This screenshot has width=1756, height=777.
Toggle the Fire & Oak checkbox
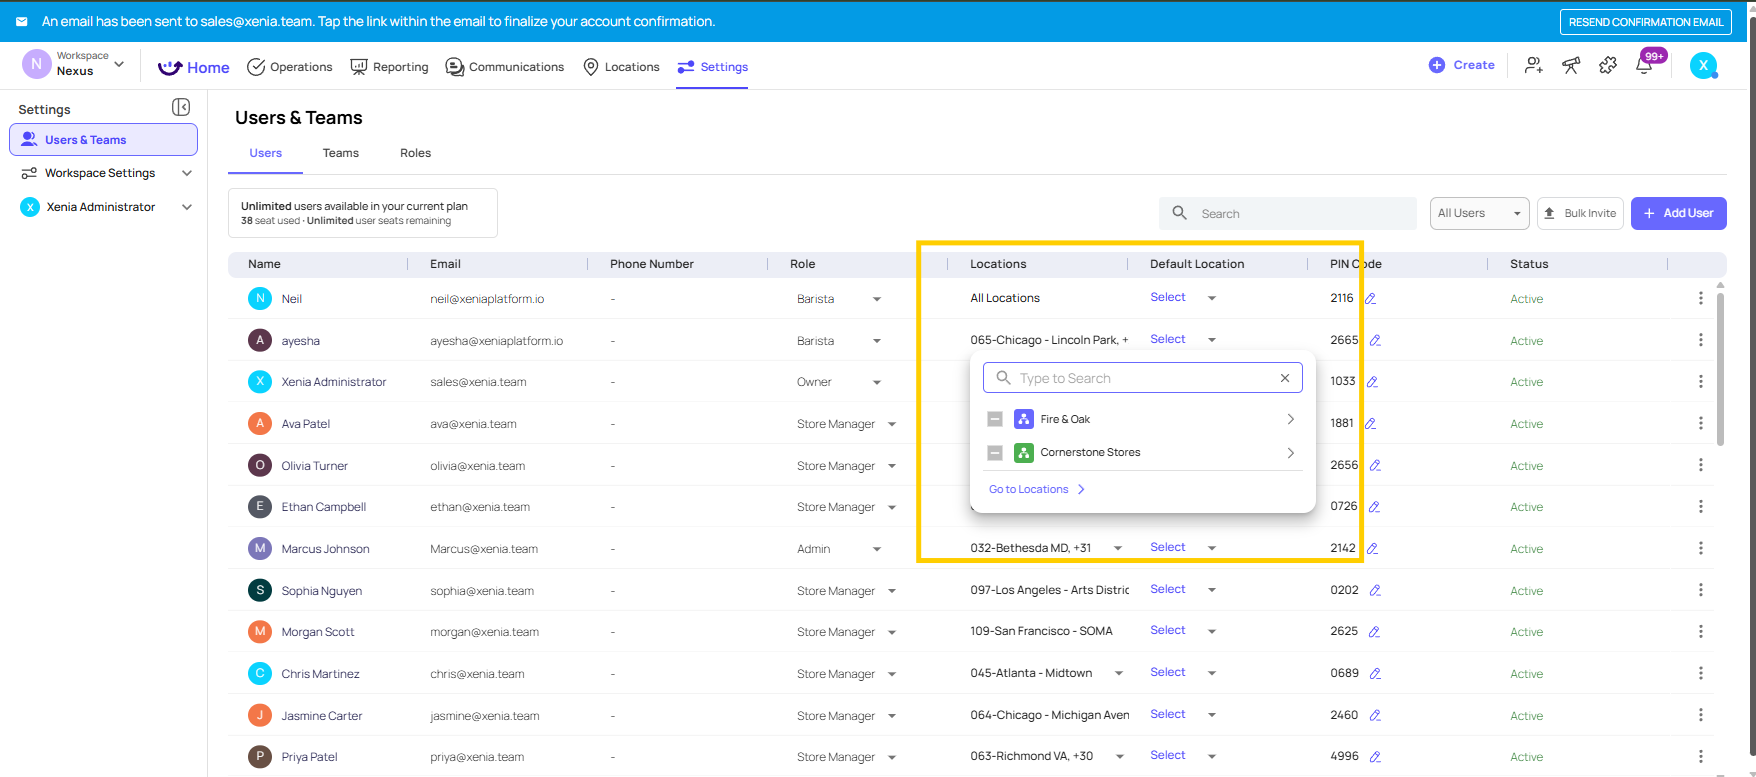995,419
